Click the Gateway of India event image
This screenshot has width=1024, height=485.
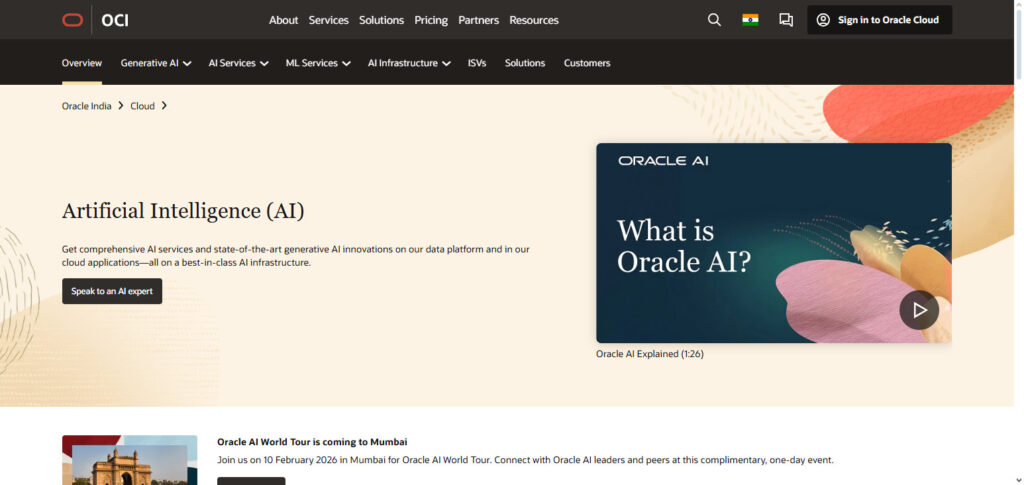pos(129,460)
